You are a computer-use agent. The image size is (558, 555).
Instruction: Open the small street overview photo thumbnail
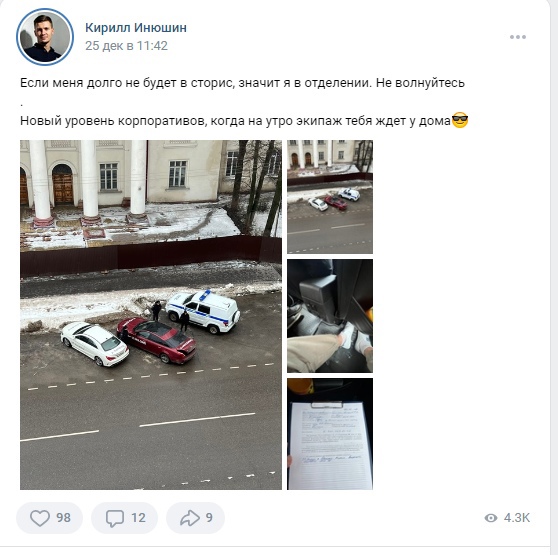click(330, 197)
